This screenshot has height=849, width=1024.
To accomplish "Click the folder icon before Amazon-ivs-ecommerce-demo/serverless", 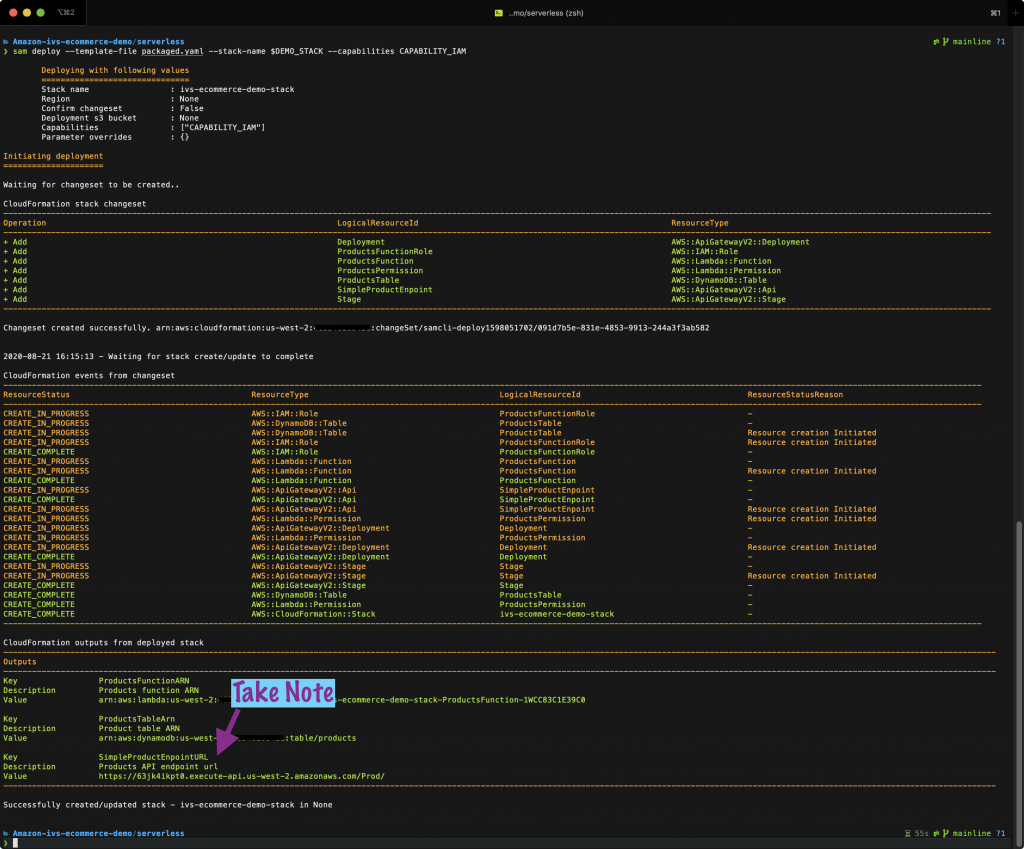I will pyautogui.click(x=8, y=42).
